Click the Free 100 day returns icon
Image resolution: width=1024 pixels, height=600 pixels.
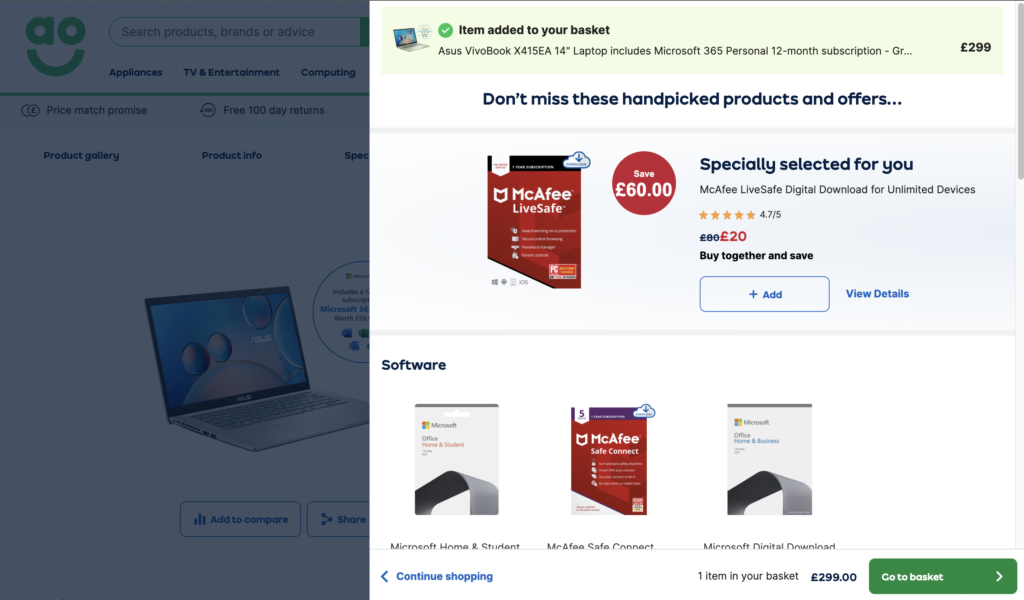[208, 110]
